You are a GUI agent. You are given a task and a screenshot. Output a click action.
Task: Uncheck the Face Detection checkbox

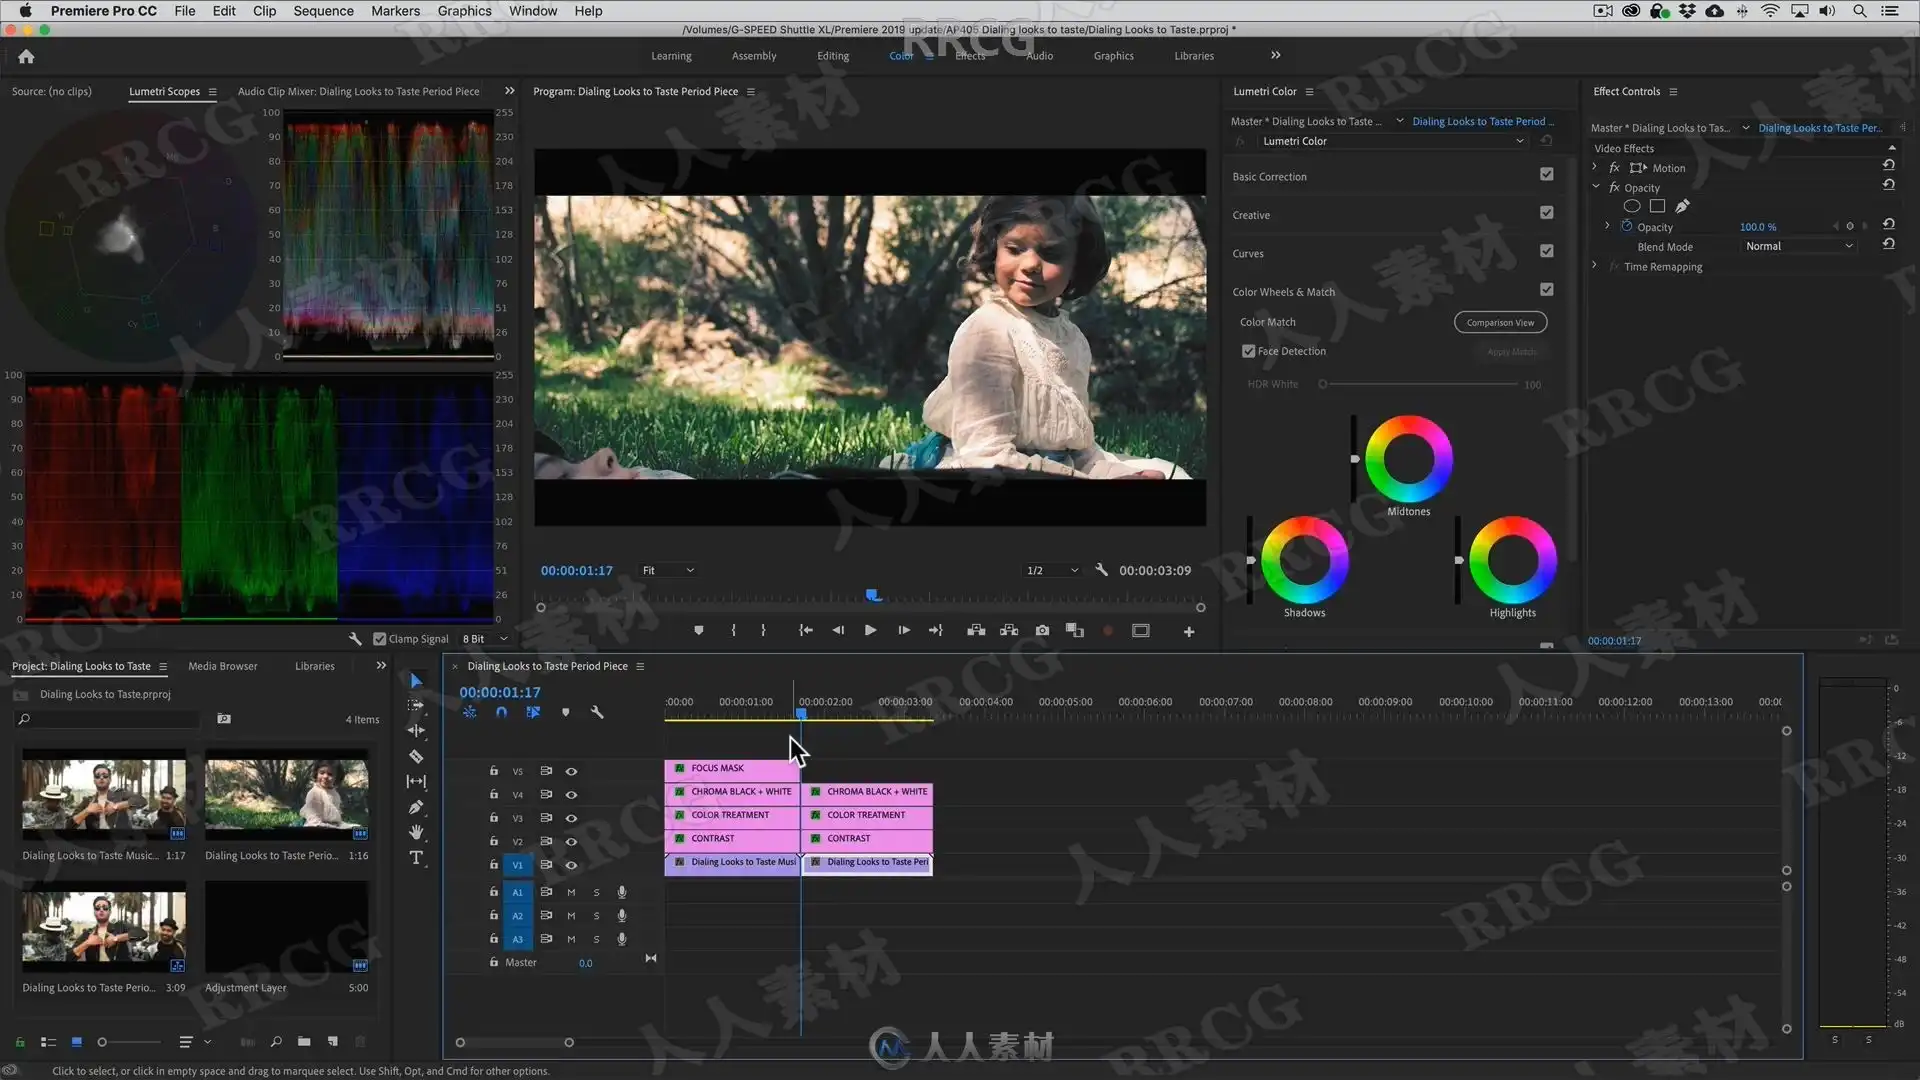click(1248, 351)
